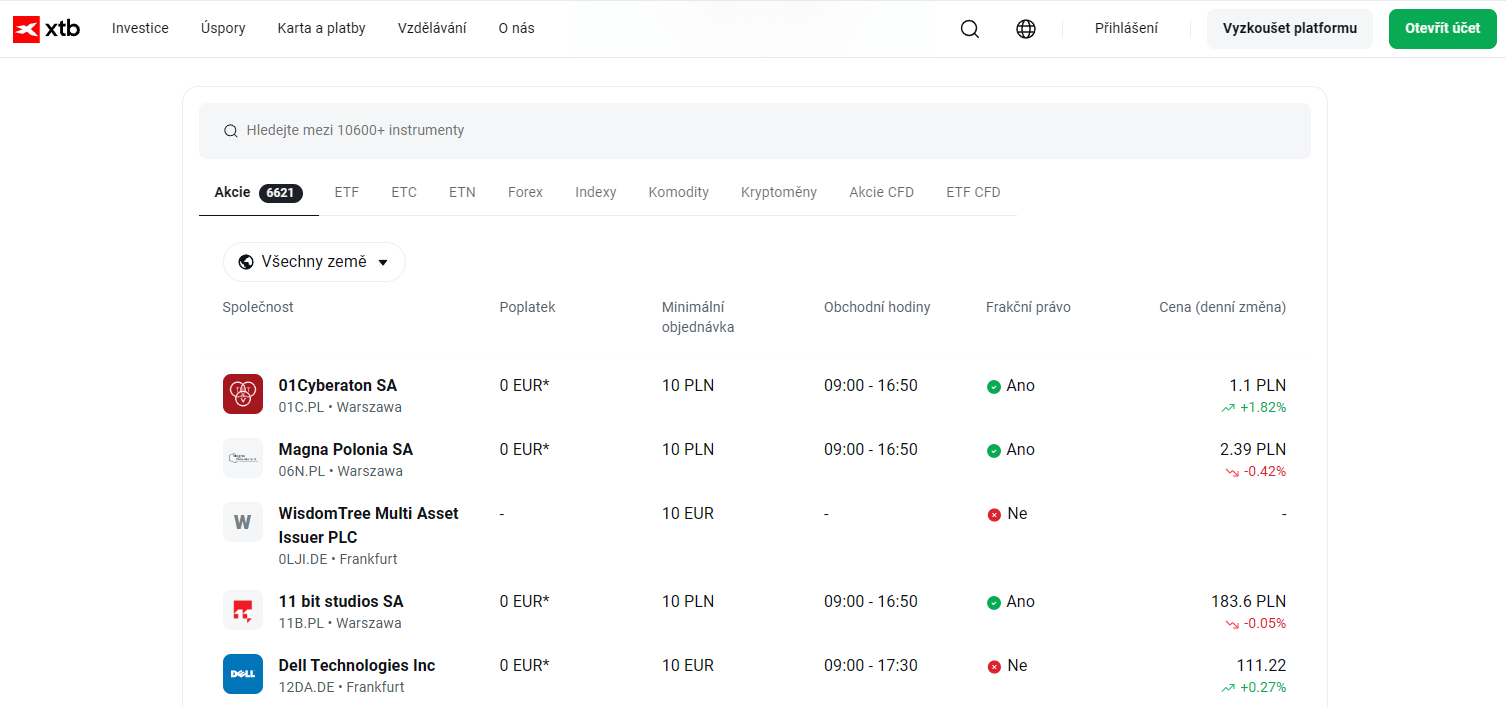
Task: Expand the Všechny země country dropdown
Action: click(x=314, y=262)
